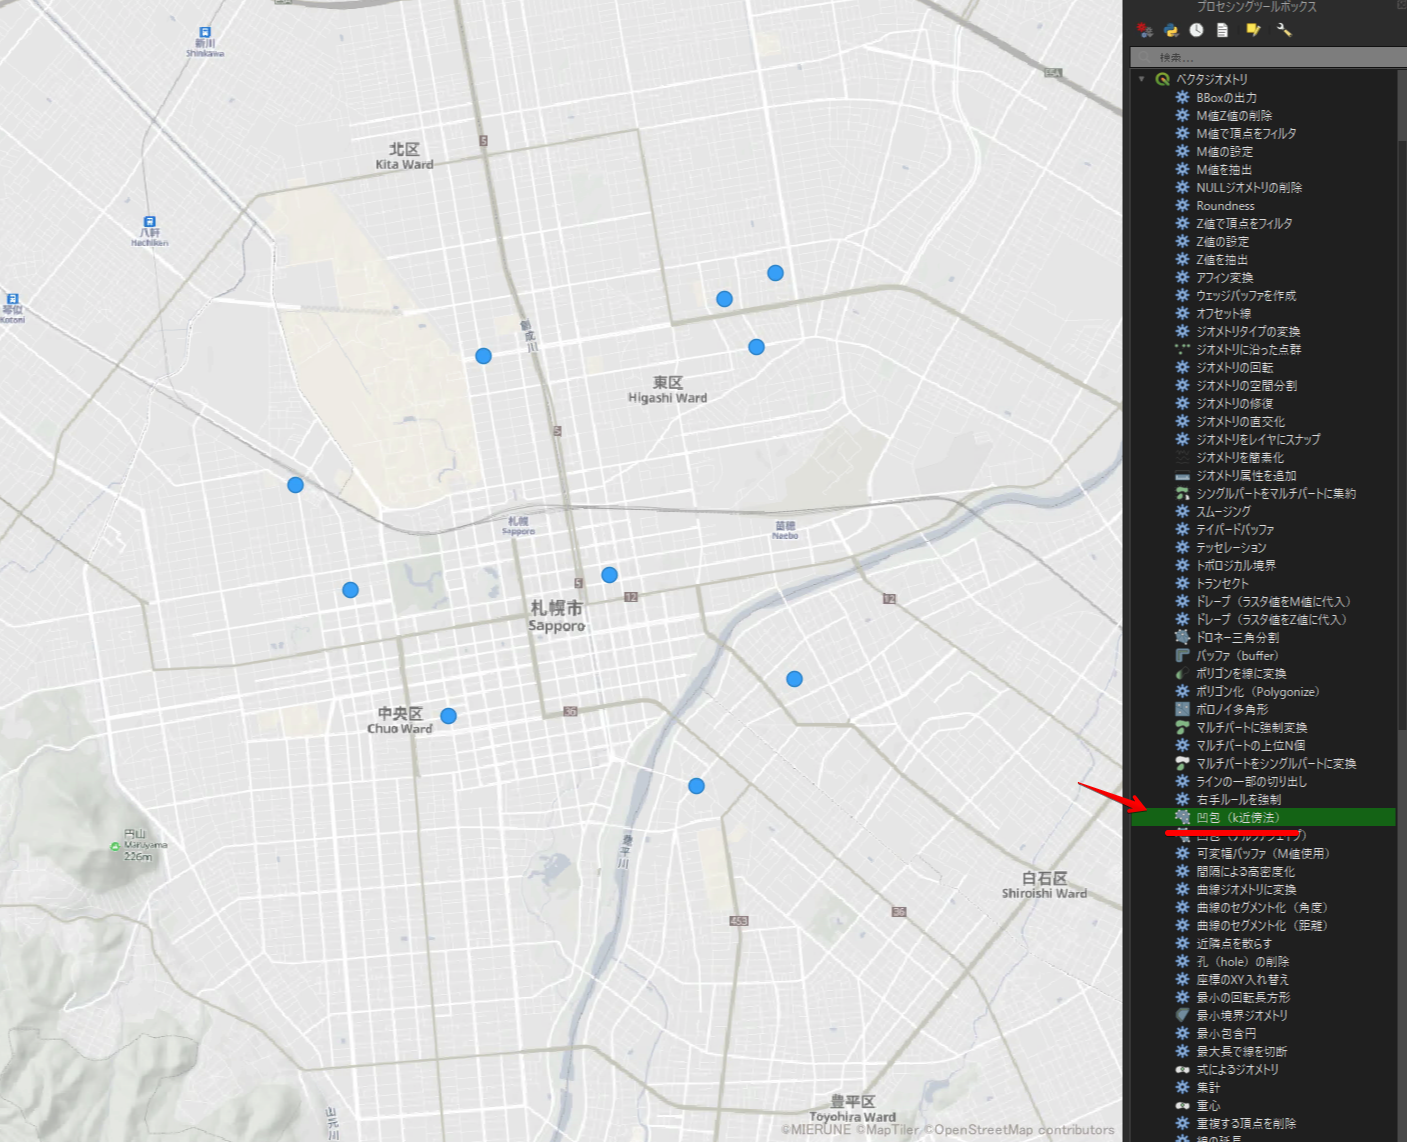Select the トランセクト algorithm
1407x1142 pixels.
[x=1222, y=583]
